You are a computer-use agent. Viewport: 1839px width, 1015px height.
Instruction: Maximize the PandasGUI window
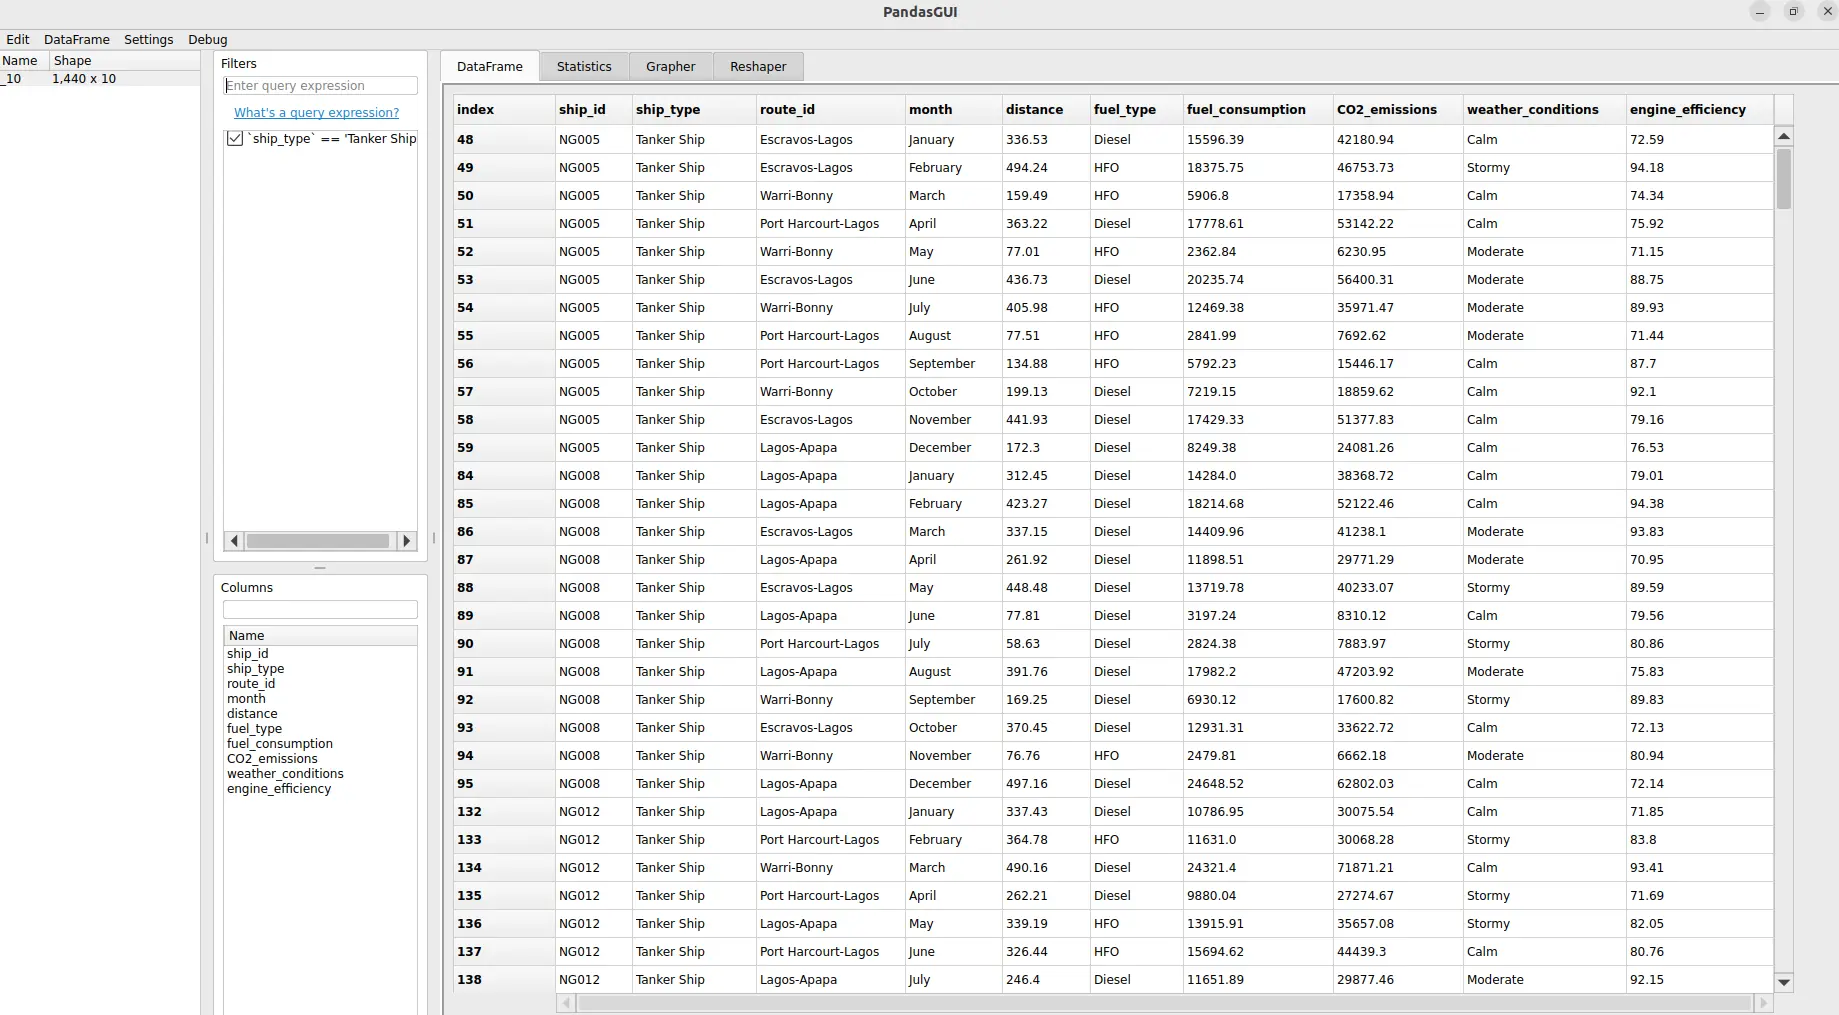click(1794, 12)
